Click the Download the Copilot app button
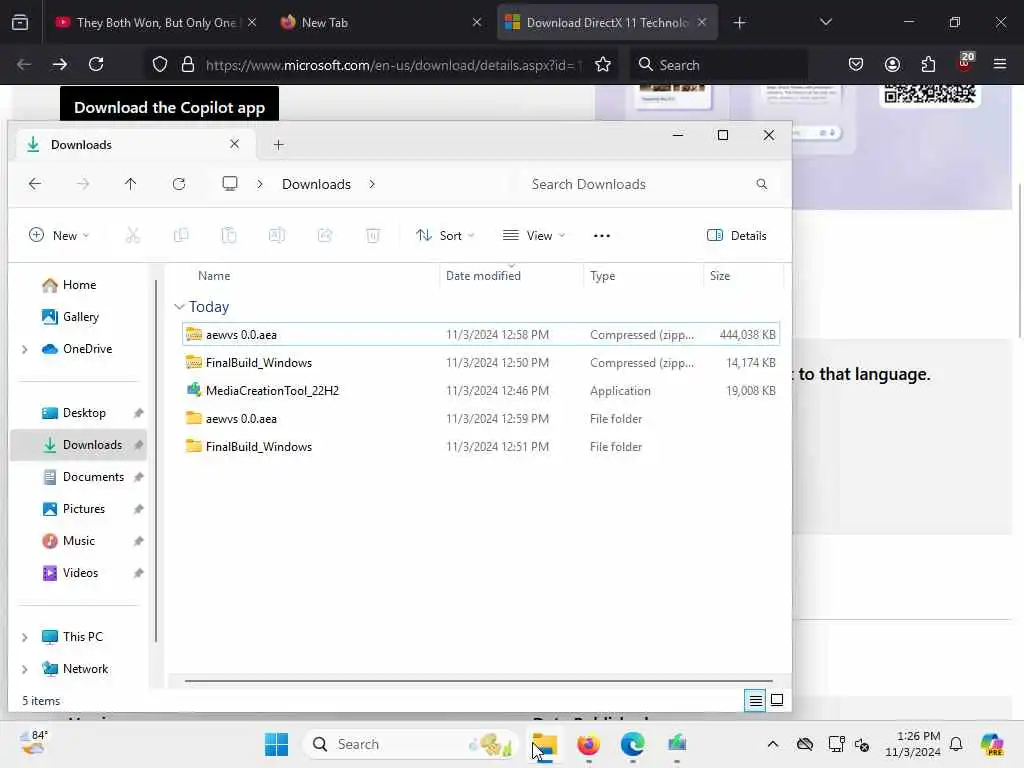This screenshot has width=1024, height=768. [x=169, y=104]
